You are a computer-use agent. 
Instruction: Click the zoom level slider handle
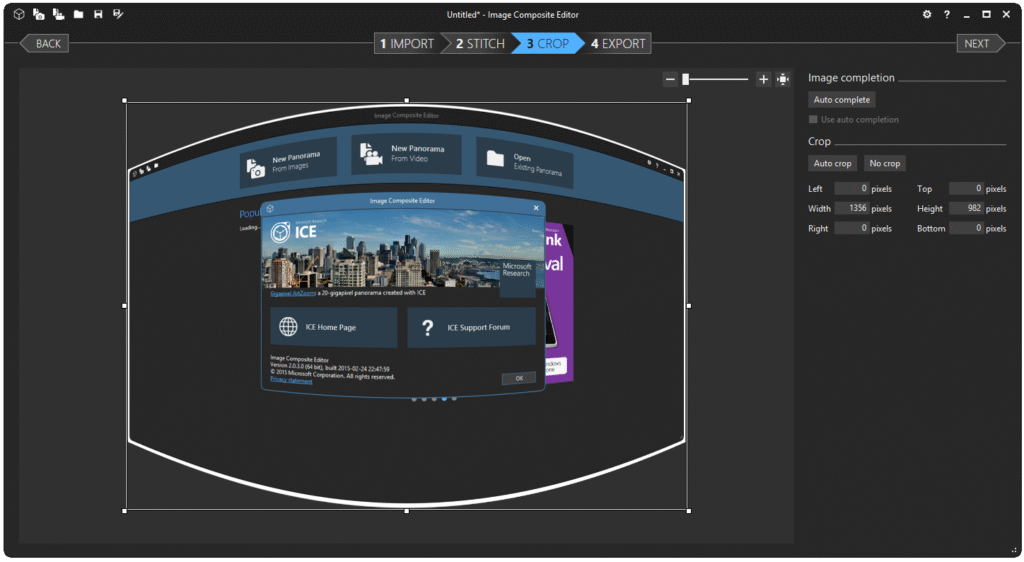tap(685, 80)
